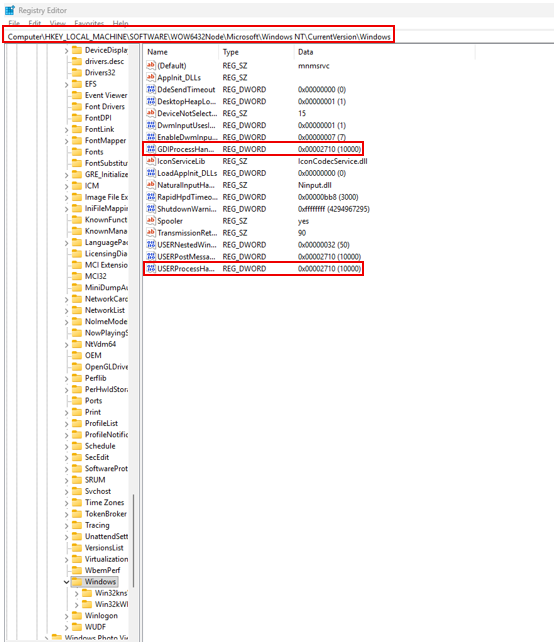Click the Time Zones folder icon
The height and width of the screenshot is (642, 559).
tap(77, 502)
